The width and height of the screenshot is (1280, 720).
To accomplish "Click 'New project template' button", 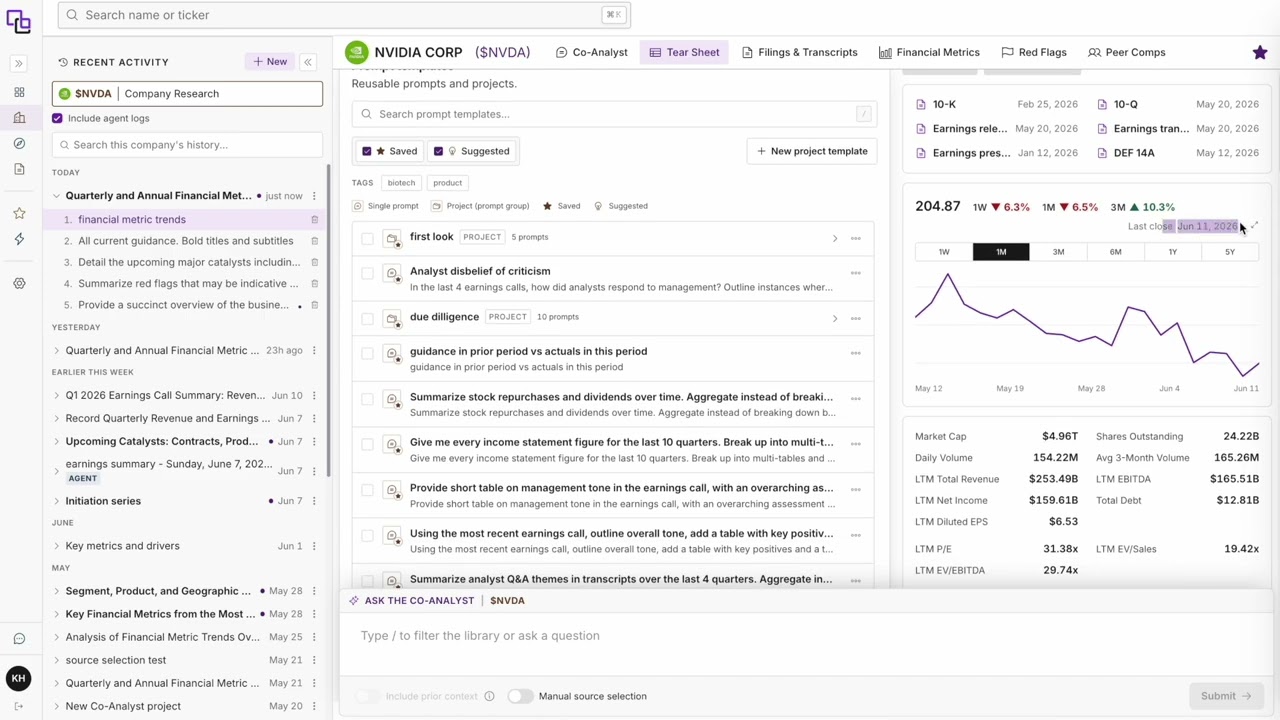I will (x=812, y=151).
